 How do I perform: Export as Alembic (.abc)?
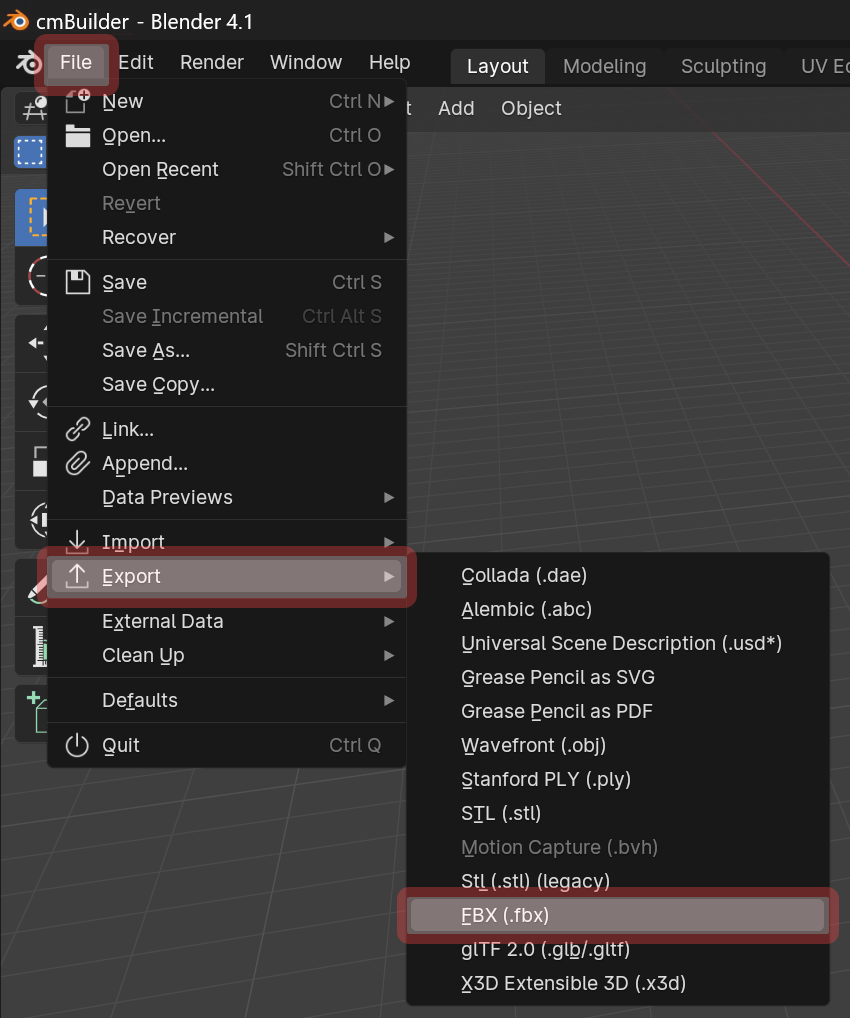(618, 610)
